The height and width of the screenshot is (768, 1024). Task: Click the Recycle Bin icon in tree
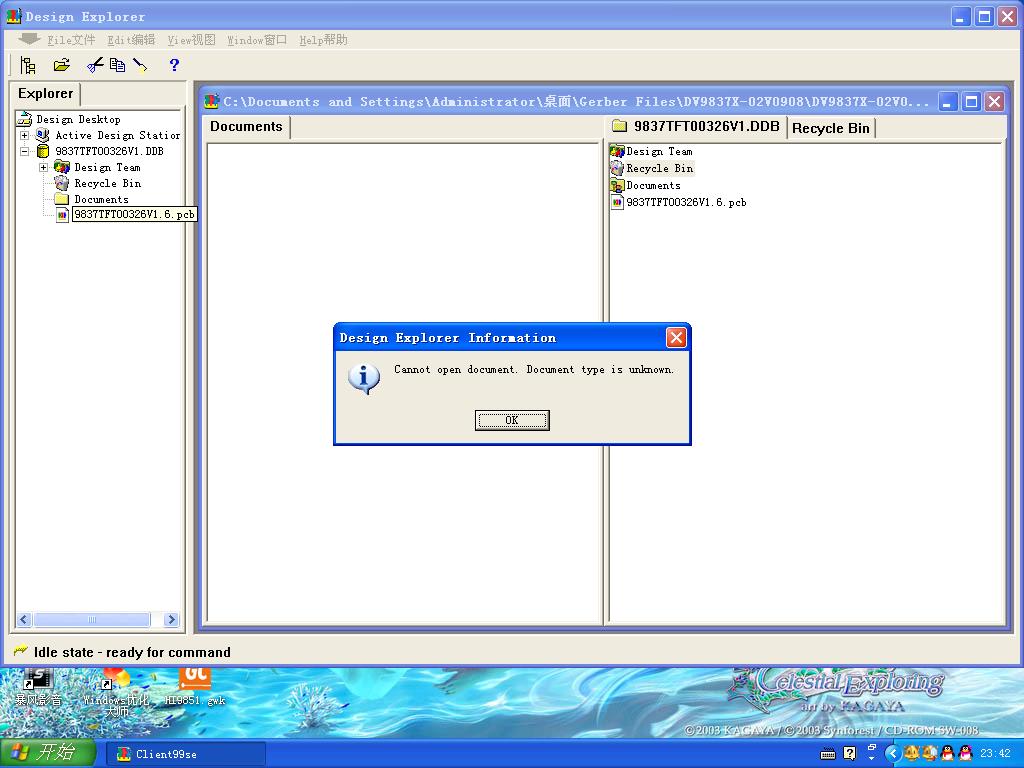[62, 184]
